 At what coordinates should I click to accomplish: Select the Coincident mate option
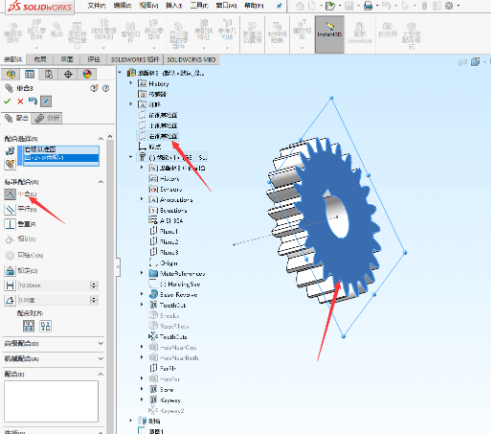[10, 194]
